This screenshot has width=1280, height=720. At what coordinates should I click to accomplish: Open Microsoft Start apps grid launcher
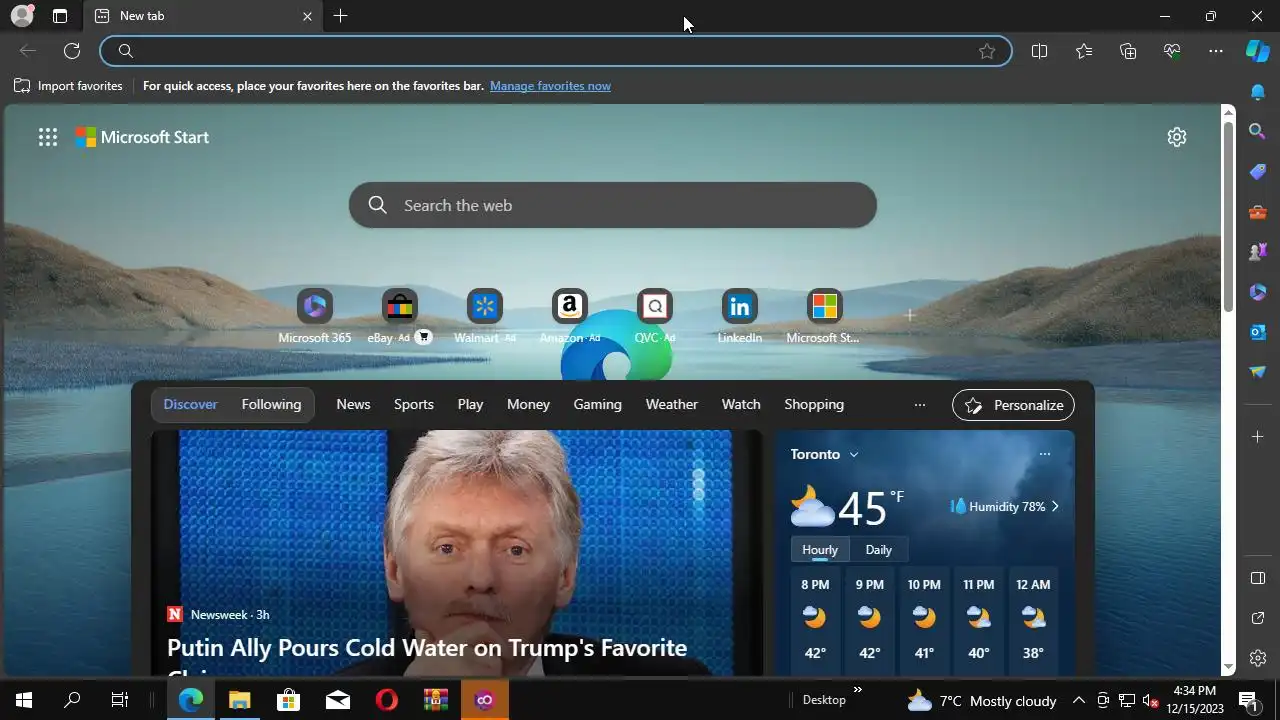pos(48,138)
